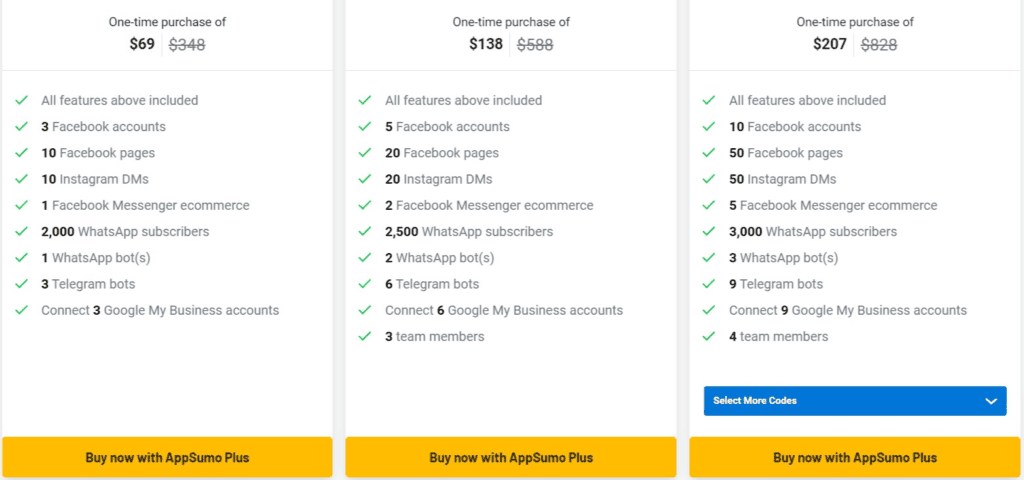Click Connect 6 Google My Business accounts
The height and width of the screenshot is (480, 1024).
click(504, 310)
